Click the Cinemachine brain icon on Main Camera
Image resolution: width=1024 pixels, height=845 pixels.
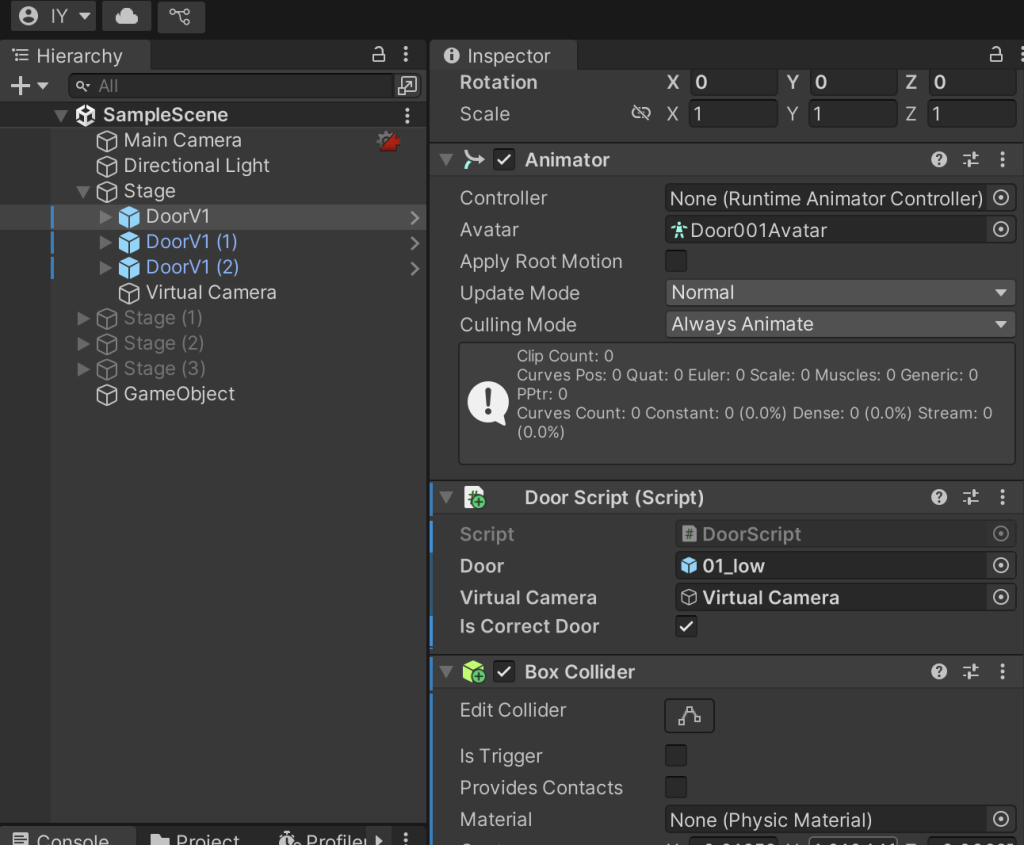(389, 140)
